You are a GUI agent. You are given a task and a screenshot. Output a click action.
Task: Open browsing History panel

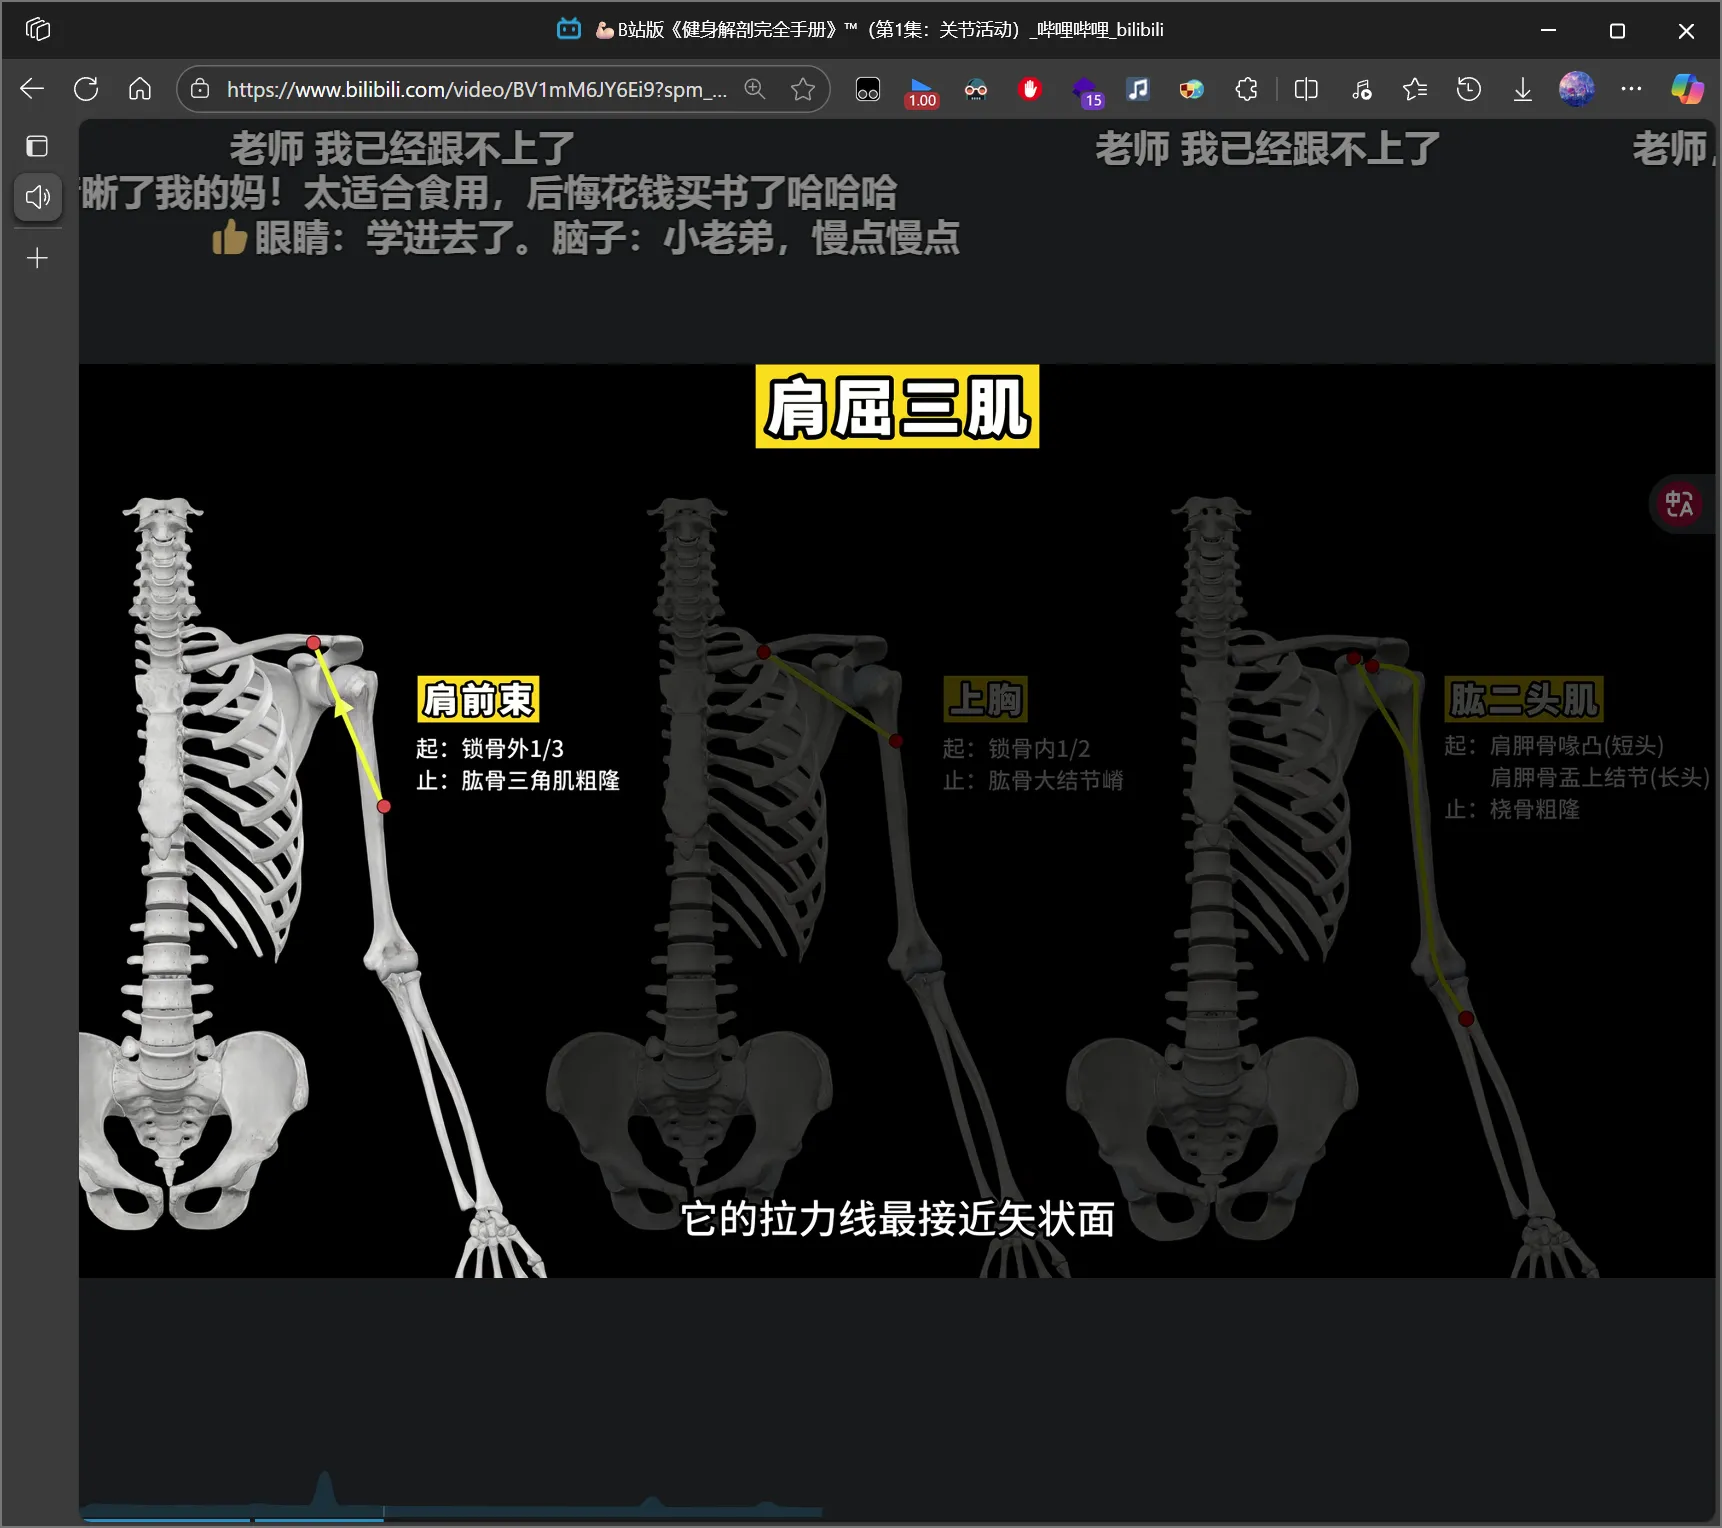point(1469,89)
